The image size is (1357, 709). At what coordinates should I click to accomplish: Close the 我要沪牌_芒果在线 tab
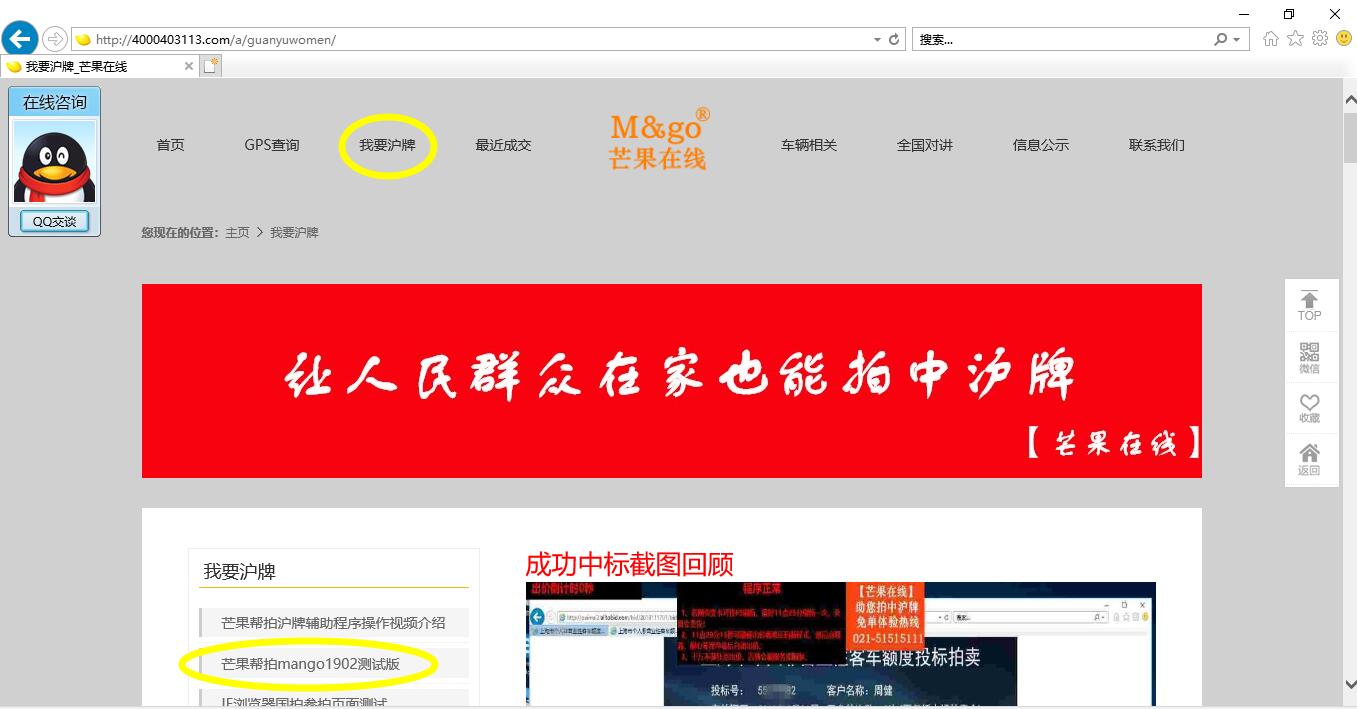[x=189, y=66]
